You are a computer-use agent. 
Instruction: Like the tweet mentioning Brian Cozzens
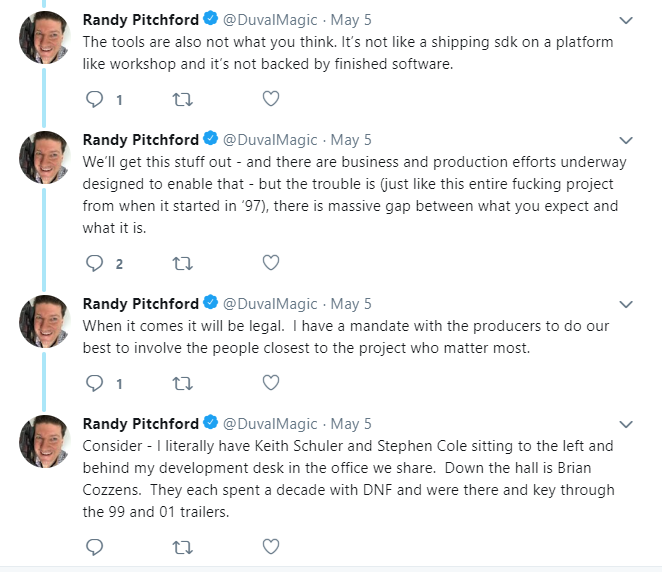point(271,546)
